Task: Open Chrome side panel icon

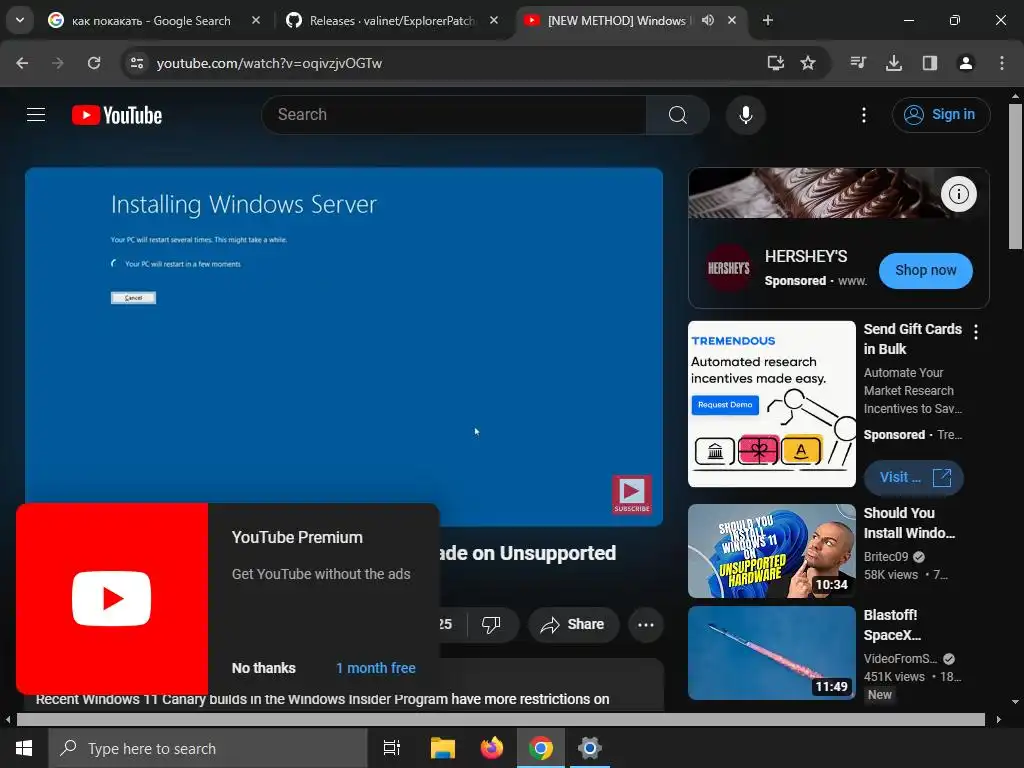Action: (x=930, y=63)
